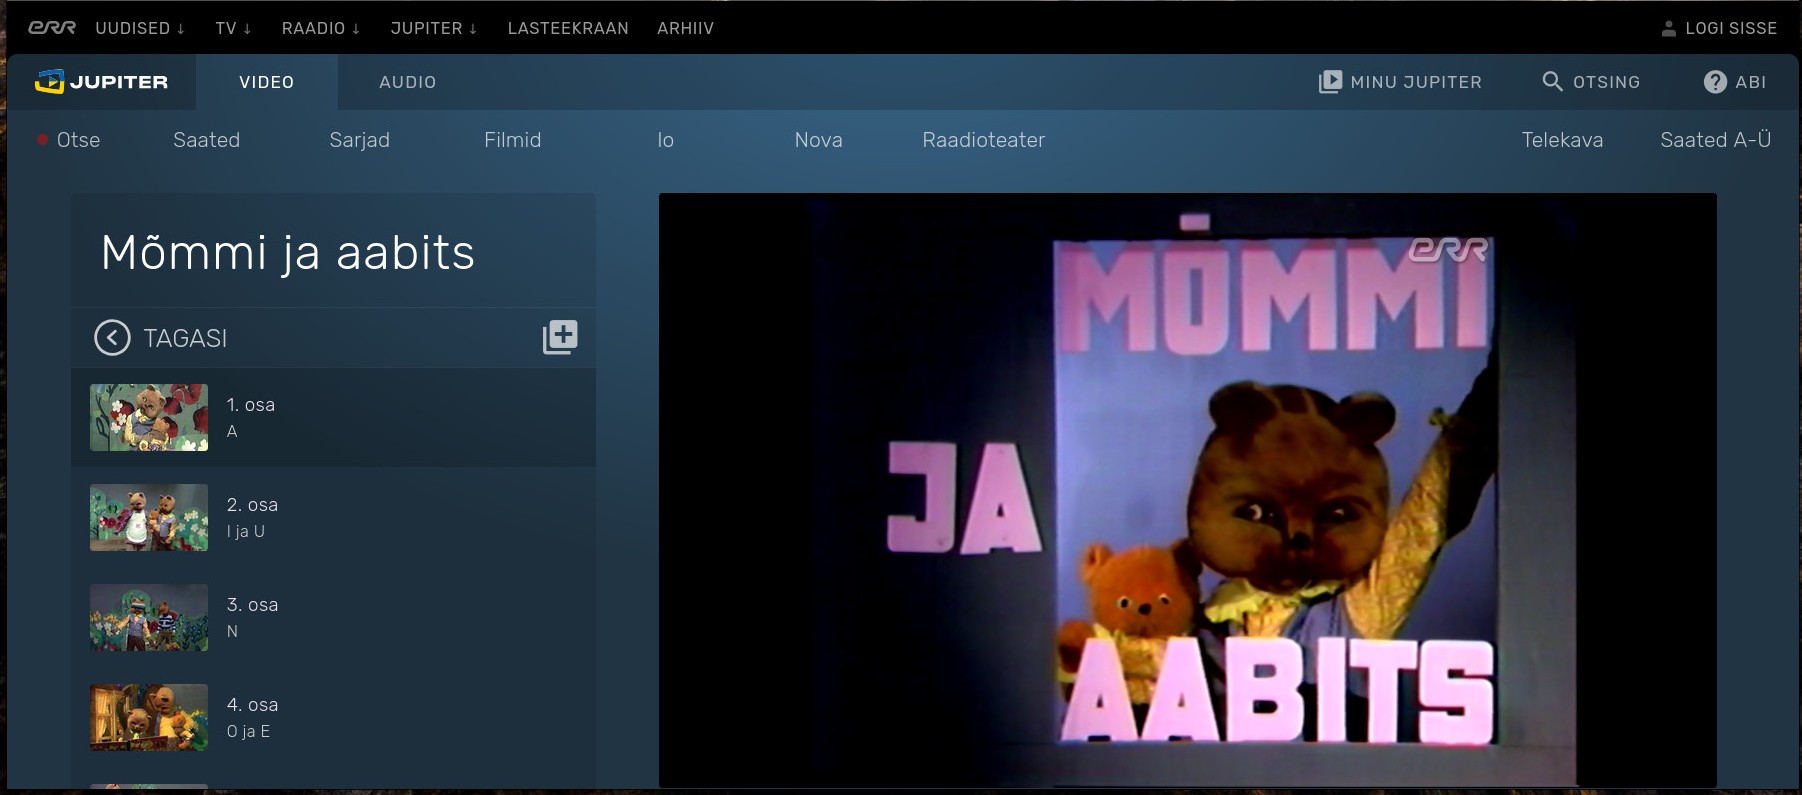Open Lasteekraan in the top bar
Image resolution: width=1802 pixels, height=795 pixels.
(568, 28)
